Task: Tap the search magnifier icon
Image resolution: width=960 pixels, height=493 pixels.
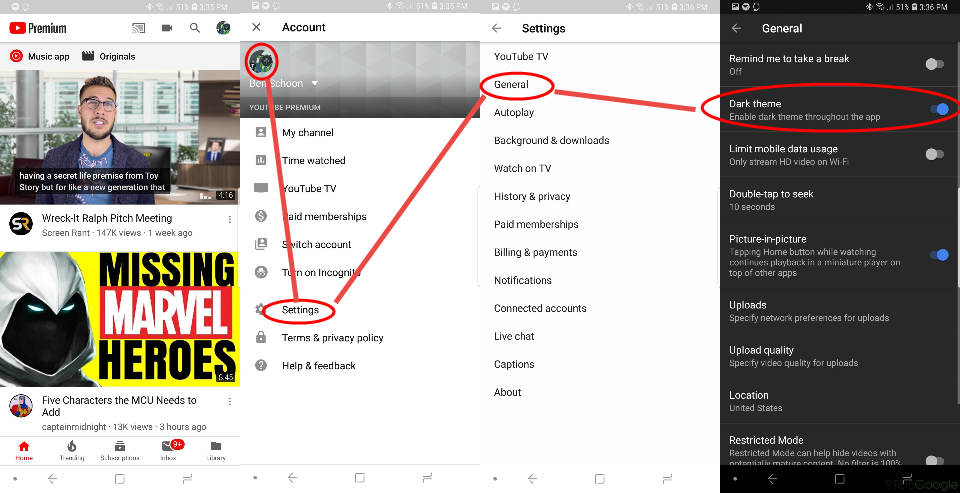Action: 195,28
